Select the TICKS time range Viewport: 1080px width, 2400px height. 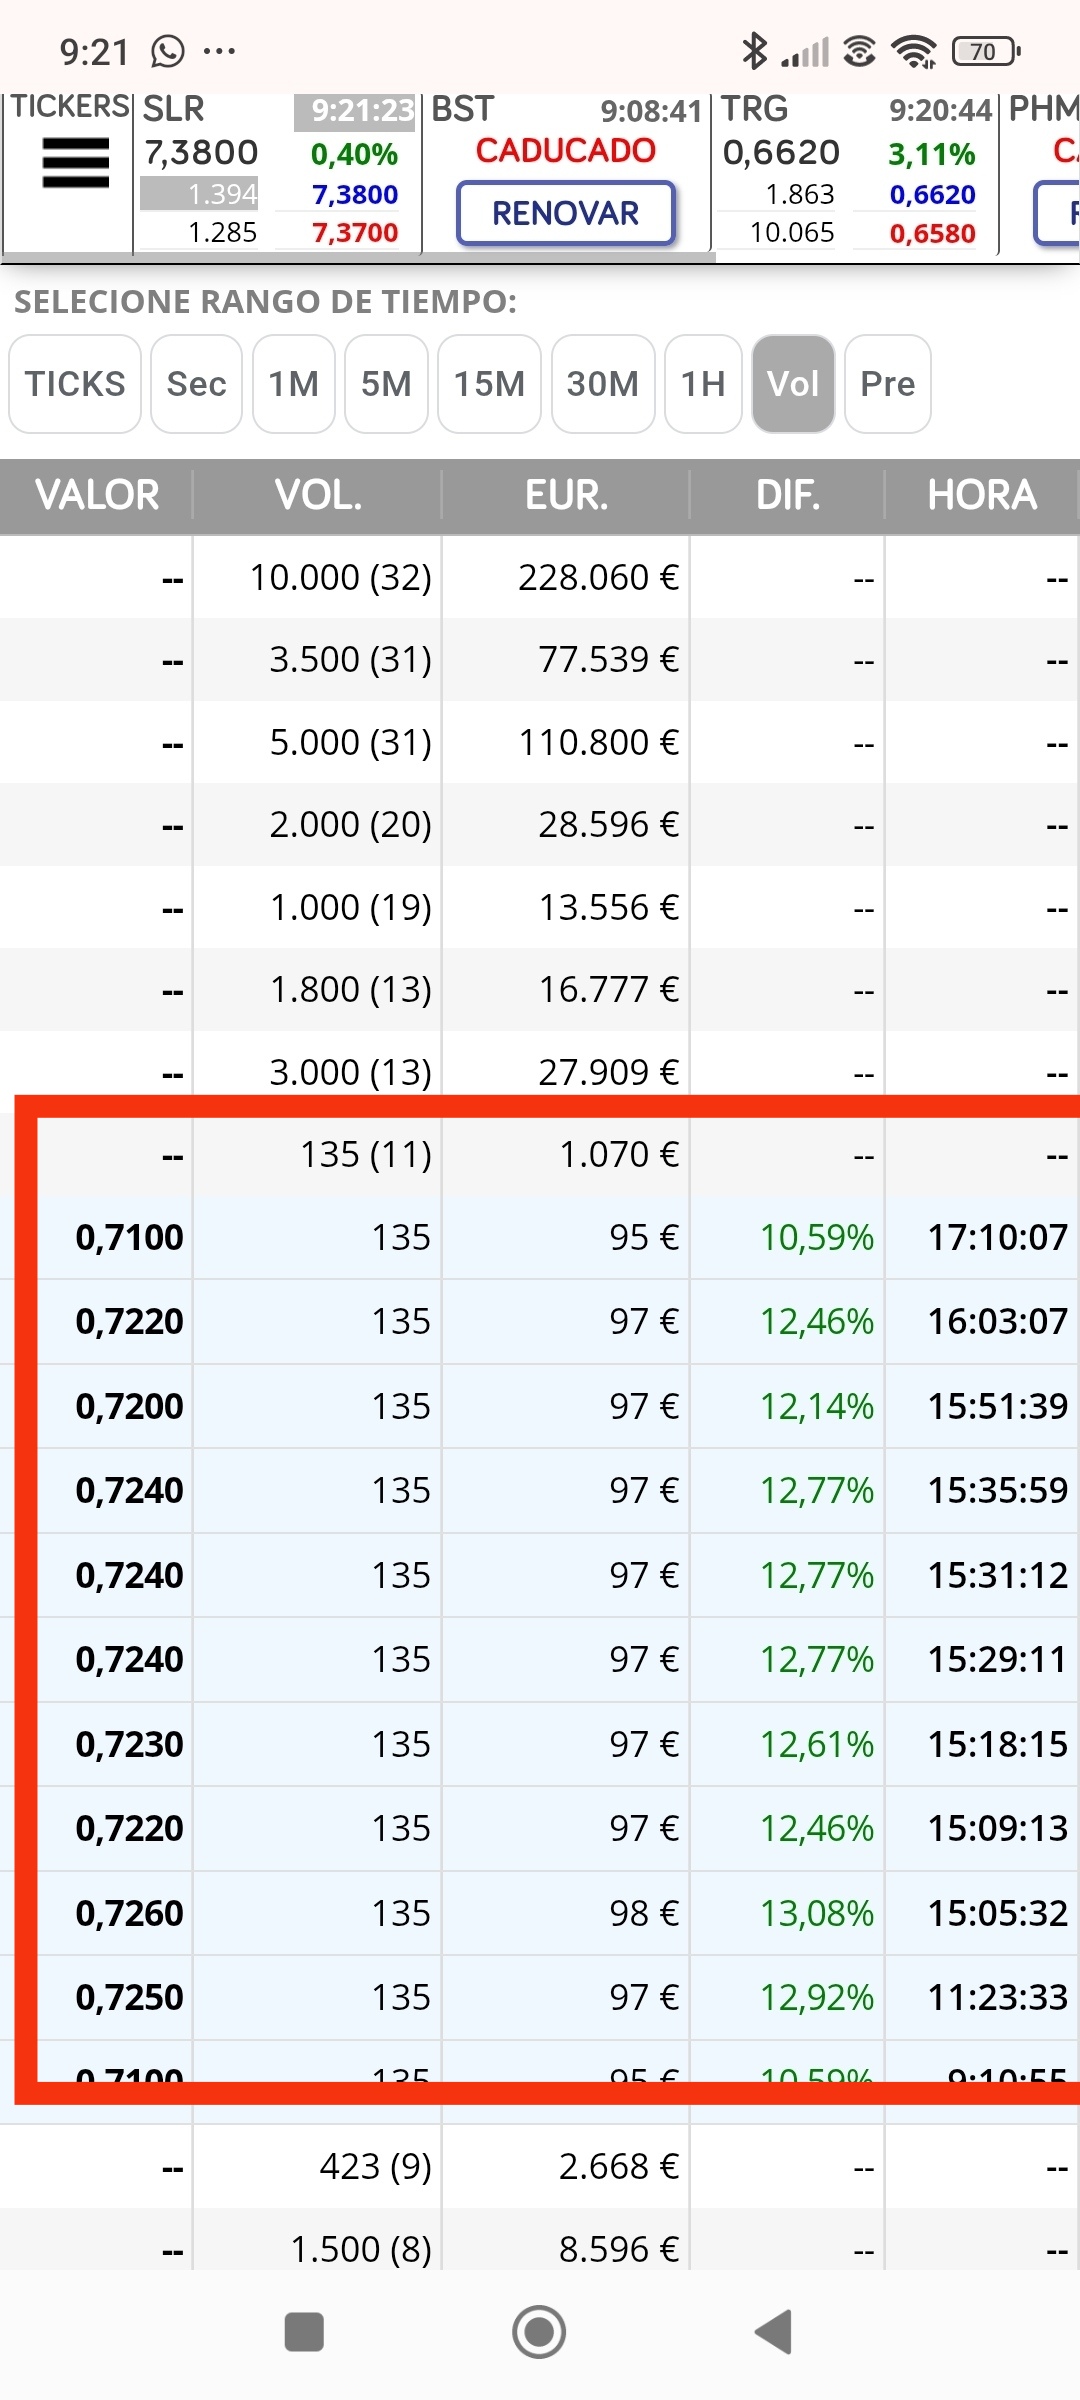75,384
